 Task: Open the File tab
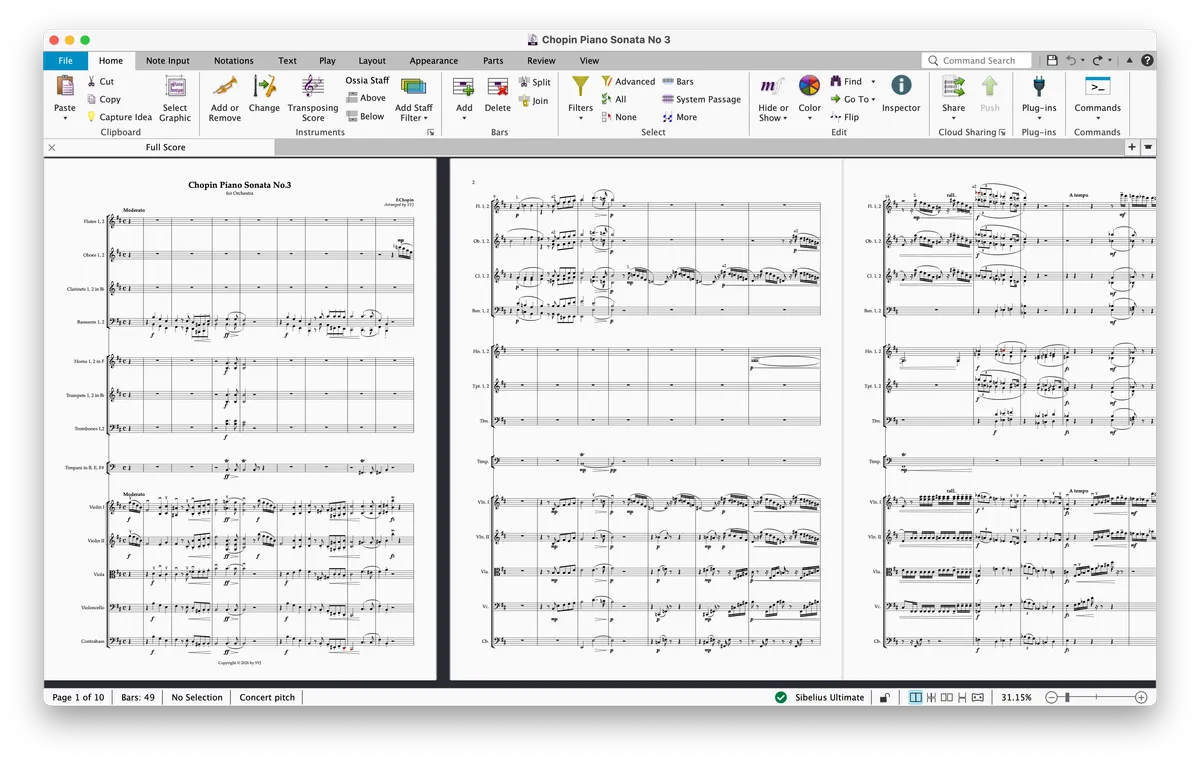pos(65,61)
